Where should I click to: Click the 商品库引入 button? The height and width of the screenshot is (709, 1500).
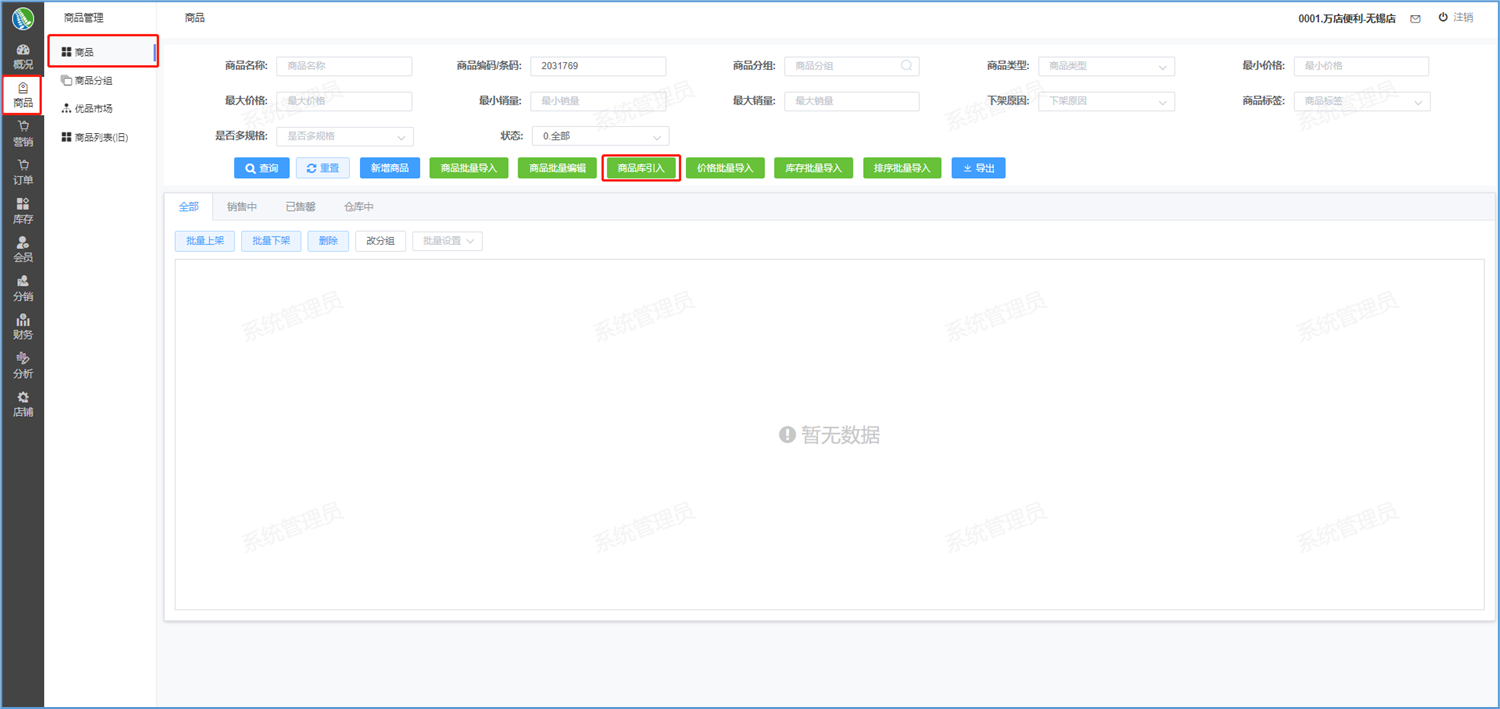[641, 168]
